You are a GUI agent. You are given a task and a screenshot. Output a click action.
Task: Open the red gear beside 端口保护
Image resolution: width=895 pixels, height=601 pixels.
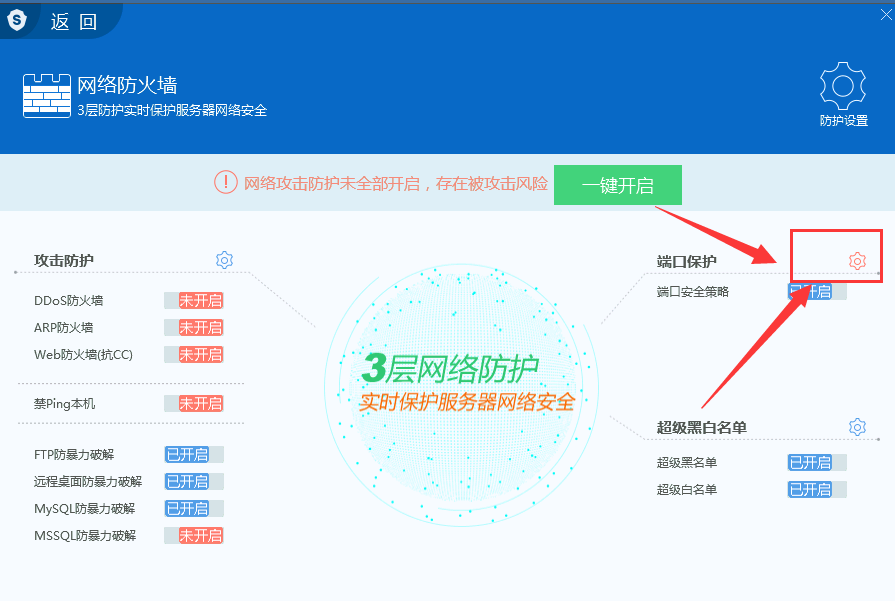(856, 261)
